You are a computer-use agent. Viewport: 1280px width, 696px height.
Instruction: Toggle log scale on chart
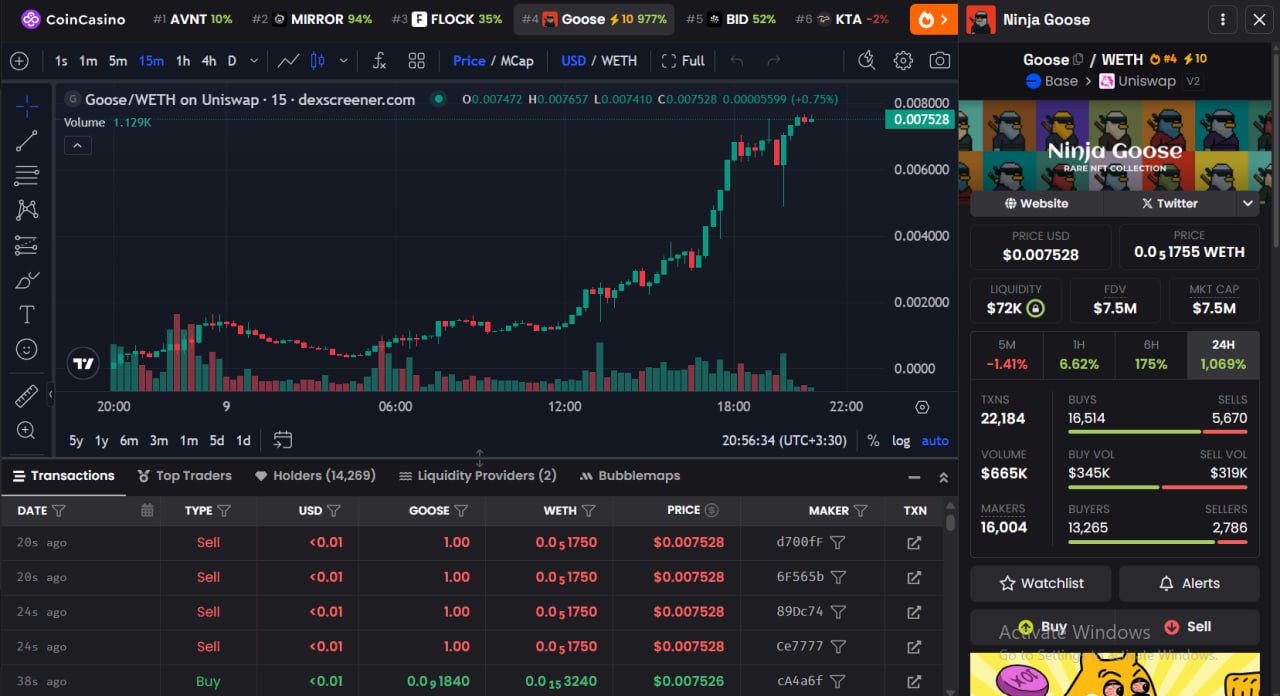[901, 441]
